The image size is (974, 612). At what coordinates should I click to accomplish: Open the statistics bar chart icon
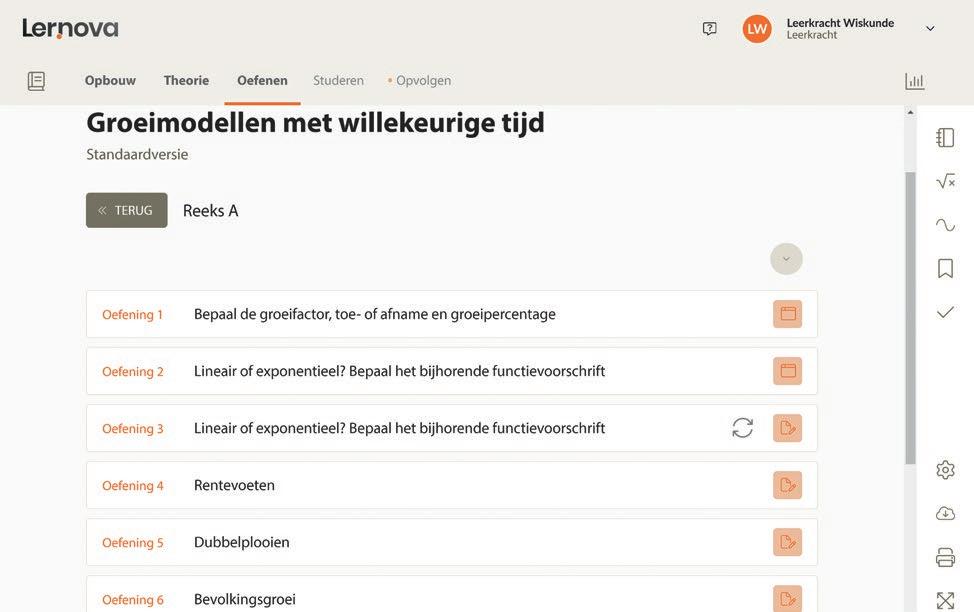(x=914, y=81)
